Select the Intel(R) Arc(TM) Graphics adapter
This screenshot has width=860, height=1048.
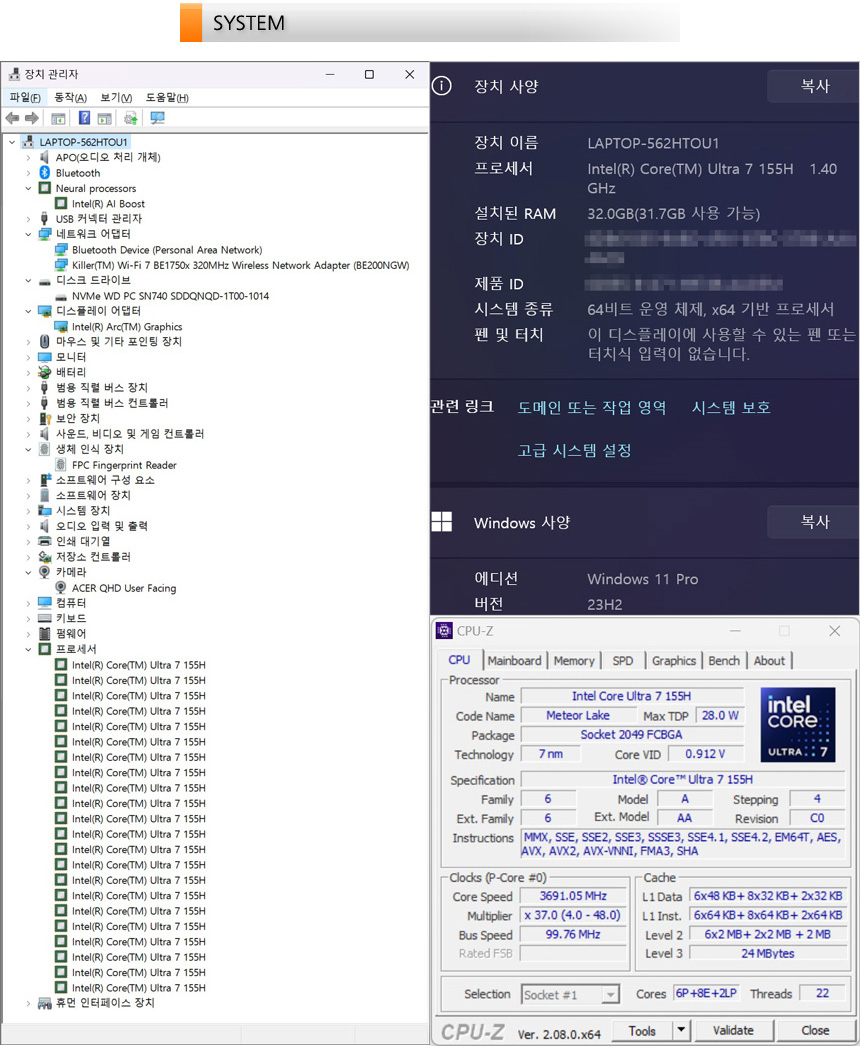127,327
